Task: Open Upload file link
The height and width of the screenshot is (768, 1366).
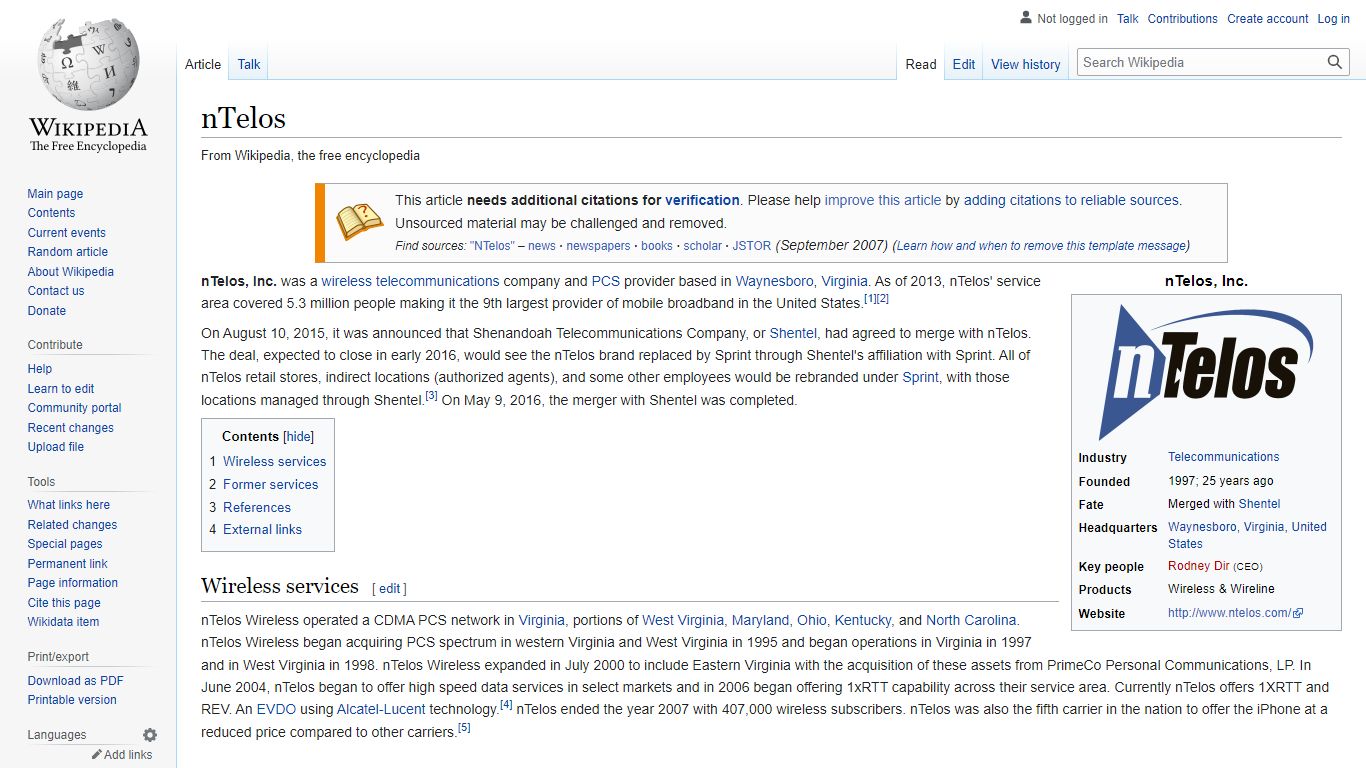Action: click(x=55, y=447)
